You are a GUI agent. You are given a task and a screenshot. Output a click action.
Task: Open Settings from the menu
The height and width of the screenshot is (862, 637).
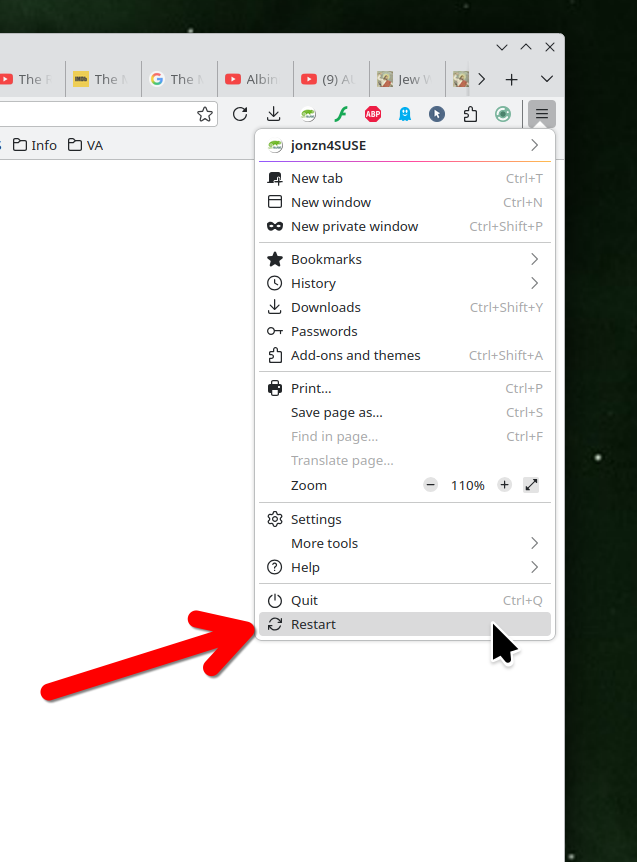pos(405,520)
